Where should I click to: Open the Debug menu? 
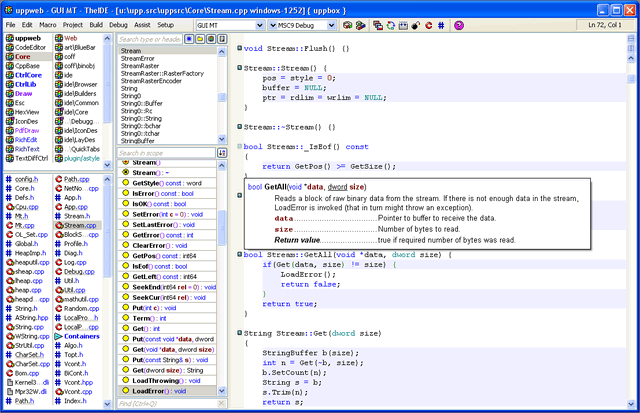click(x=118, y=25)
